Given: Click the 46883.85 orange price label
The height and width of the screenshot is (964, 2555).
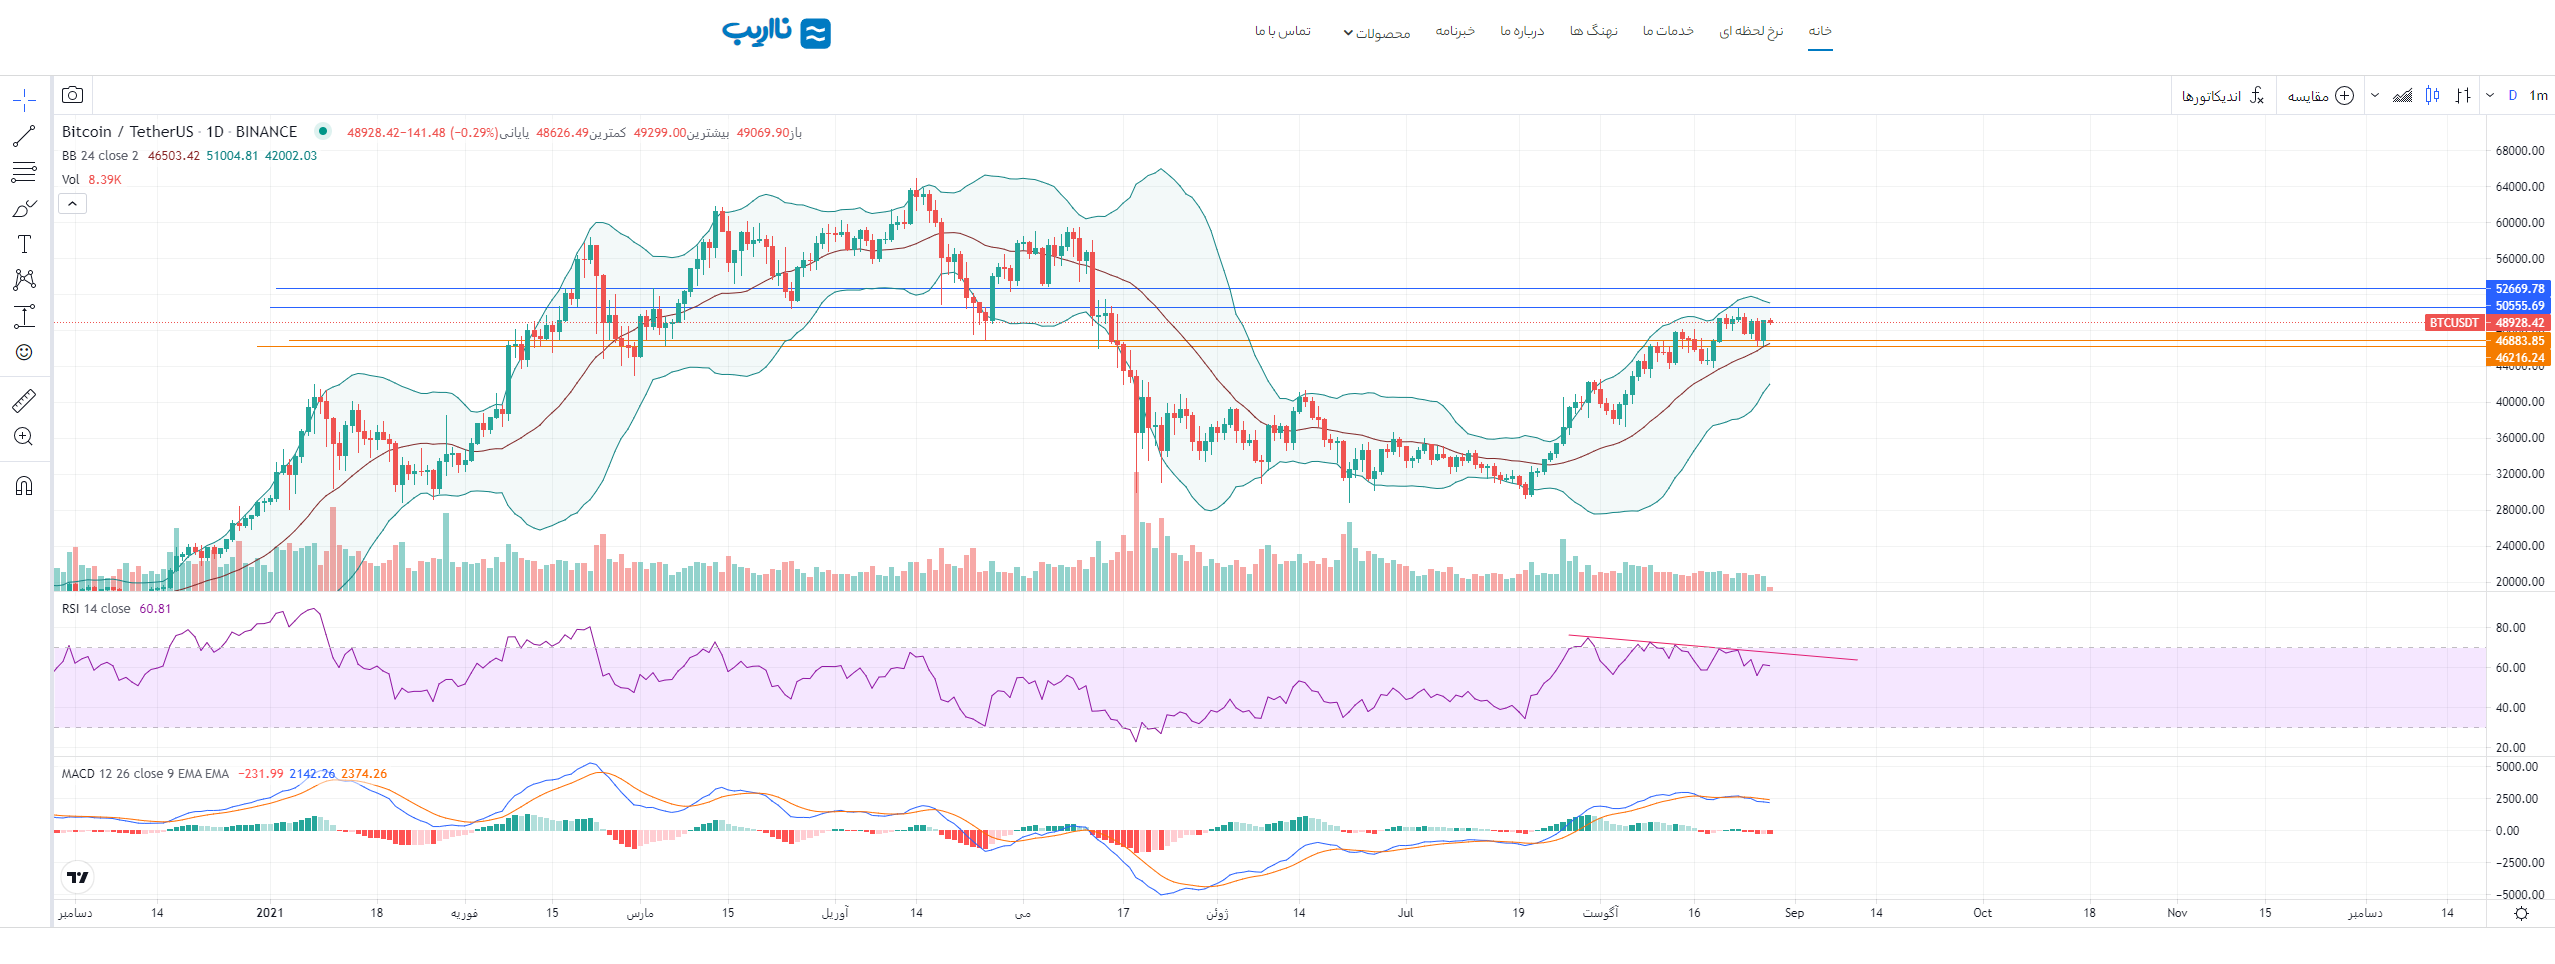Looking at the screenshot, I should click(x=2518, y=341).
